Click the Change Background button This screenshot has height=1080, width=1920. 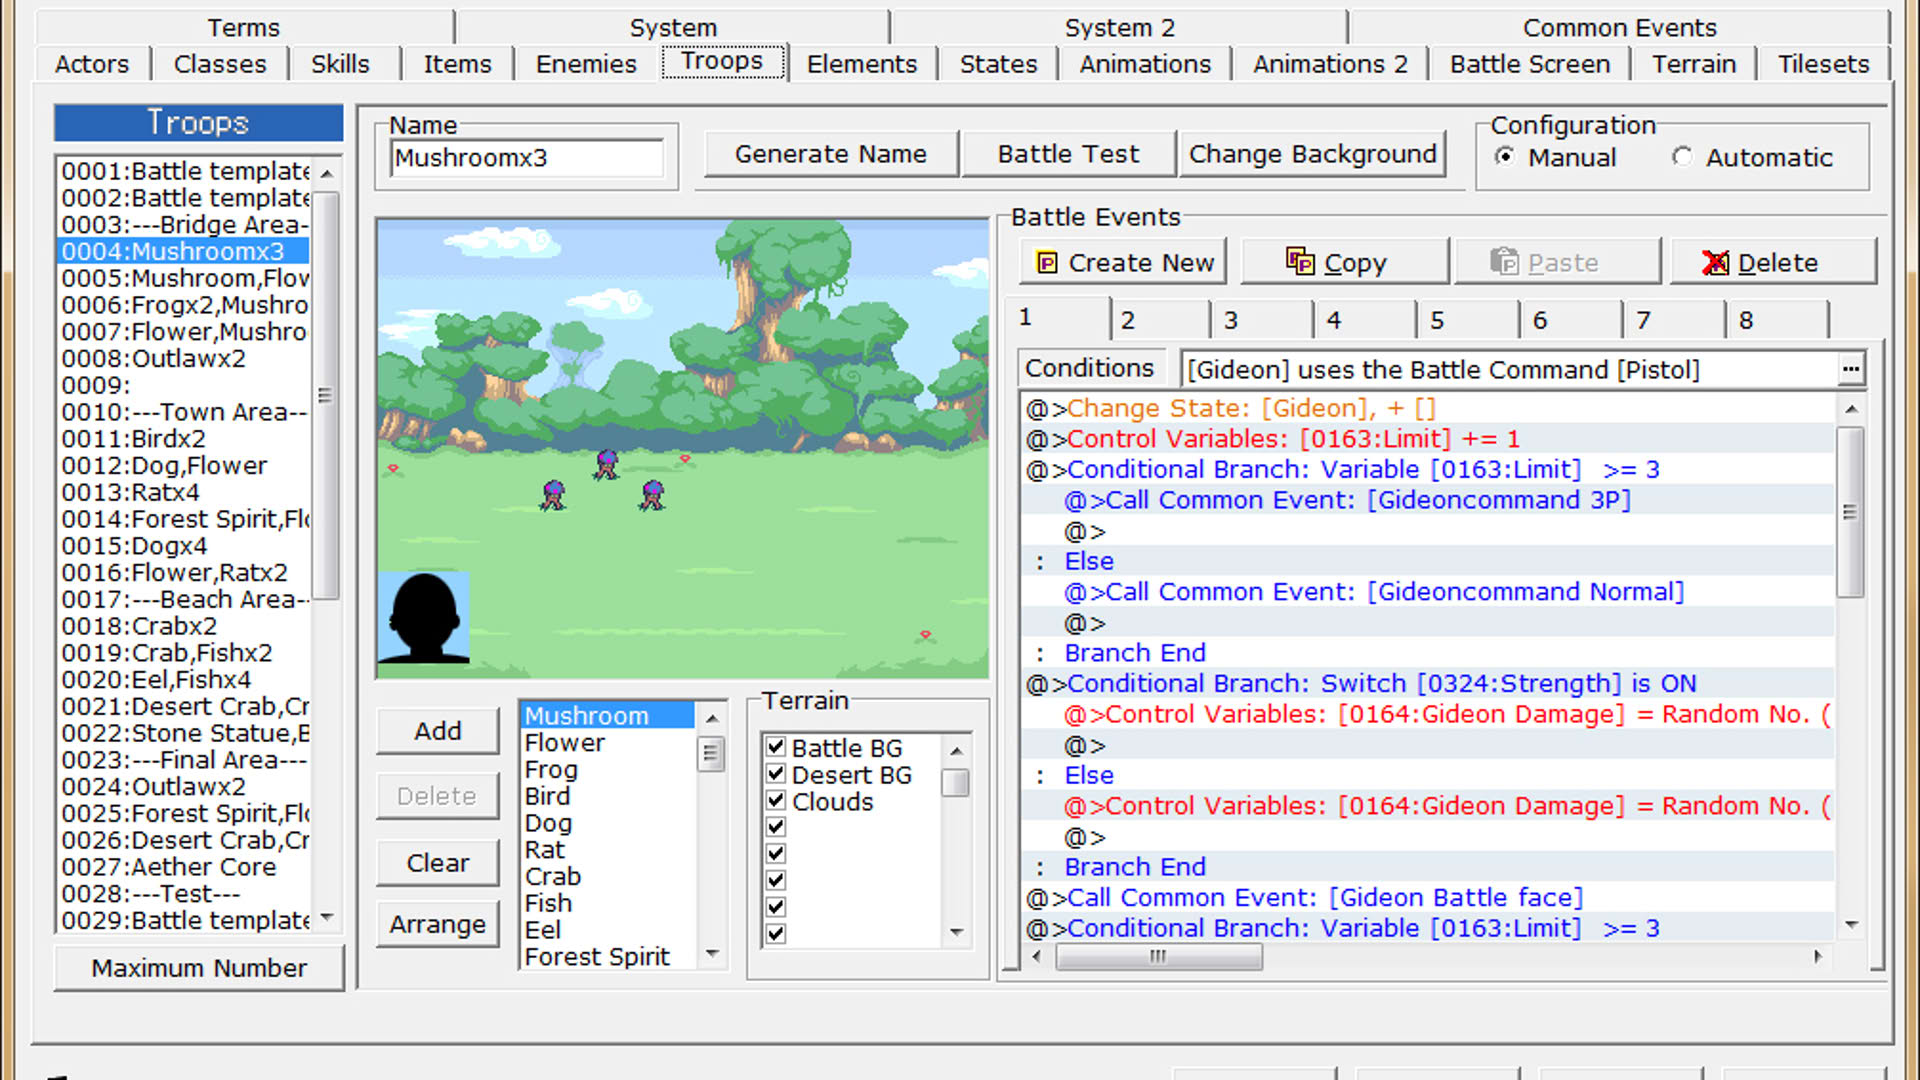click(1312, 154)
